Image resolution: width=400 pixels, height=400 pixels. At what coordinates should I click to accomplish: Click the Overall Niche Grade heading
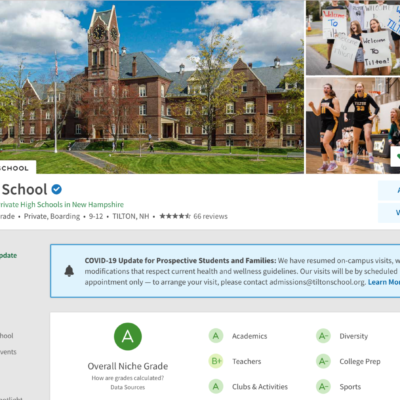click(128, 366)
